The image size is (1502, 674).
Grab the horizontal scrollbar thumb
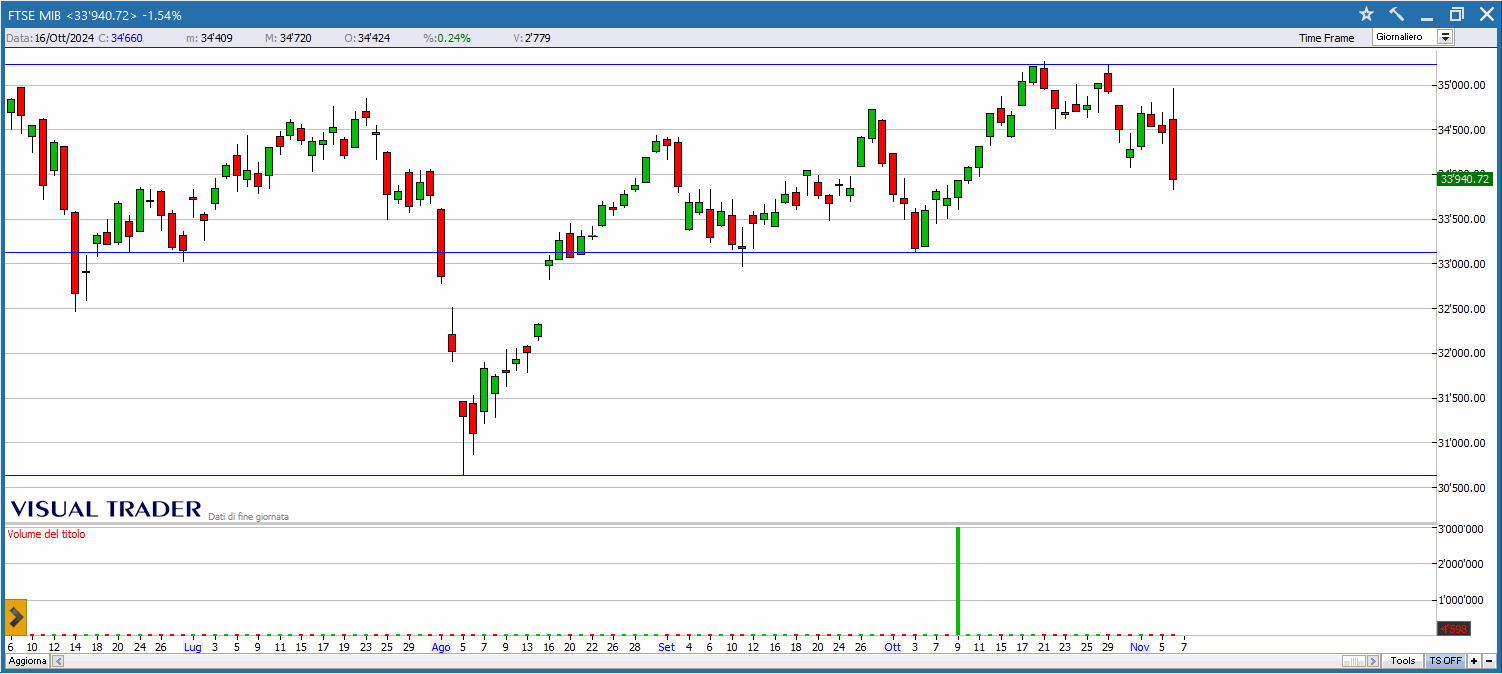[1355, 661]
